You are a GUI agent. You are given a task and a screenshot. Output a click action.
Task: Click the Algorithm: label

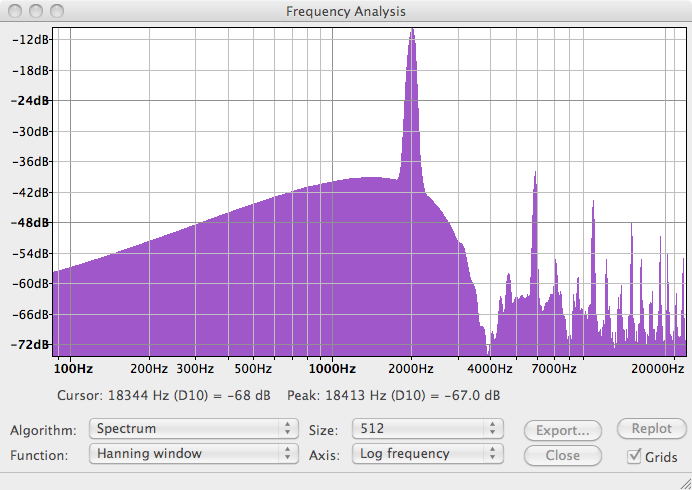[x=43, y=430]
